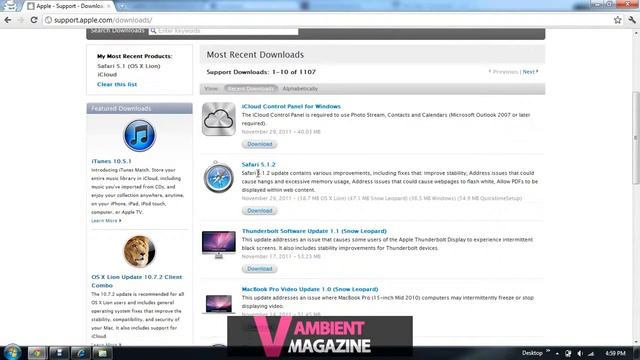Click the iTunes music note icon
The image size is (640, 360).
139,136
